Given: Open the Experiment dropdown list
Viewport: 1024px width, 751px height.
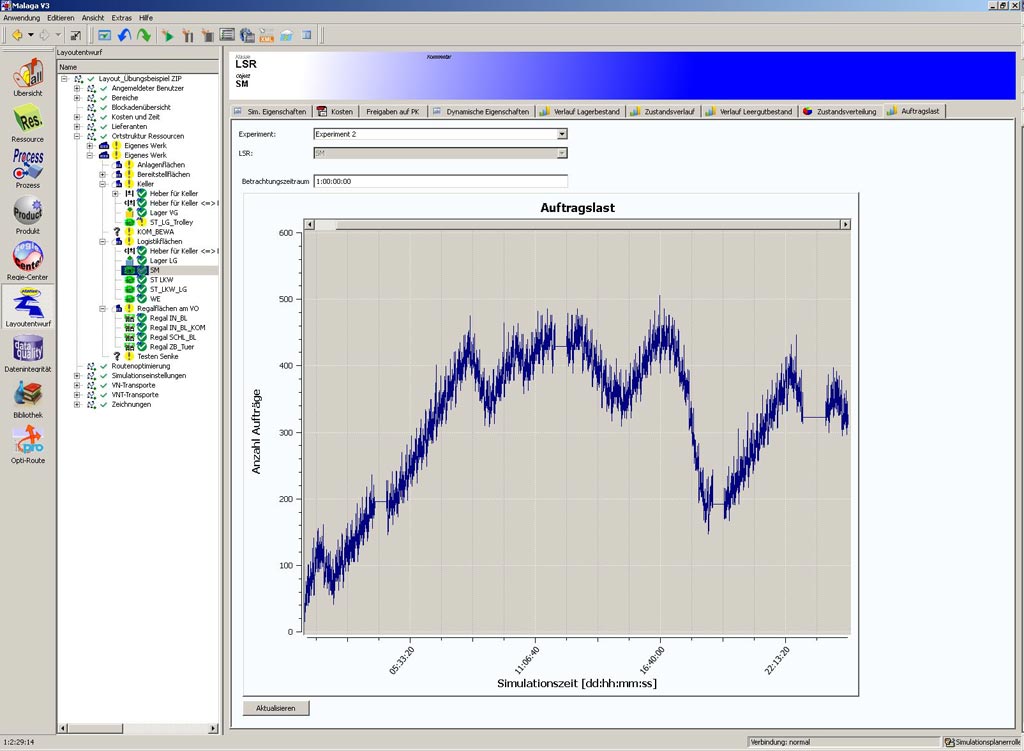Looking at the screenshot, I should coord(561,133).
